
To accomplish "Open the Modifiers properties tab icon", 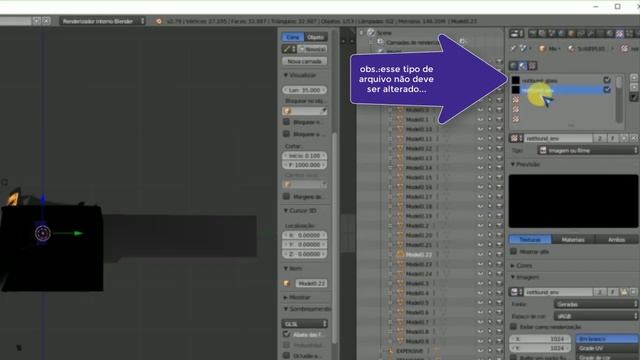I will (x=591, y=33).
